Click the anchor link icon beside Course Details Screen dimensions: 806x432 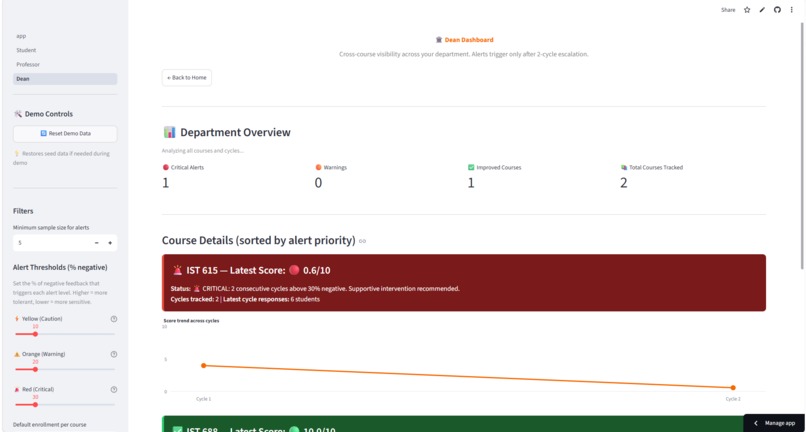point(362,241)
